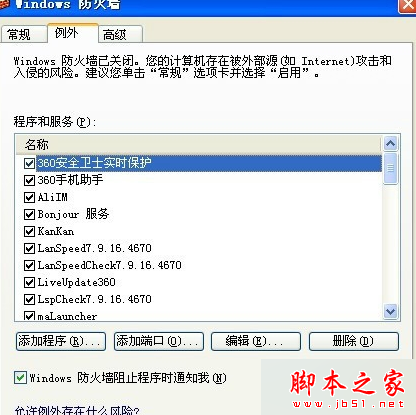This screenshot has width=416, height=415.
Task: Uncheck 360安全卫士实时保护 checkbox
Action: click(x=29, y=163)
